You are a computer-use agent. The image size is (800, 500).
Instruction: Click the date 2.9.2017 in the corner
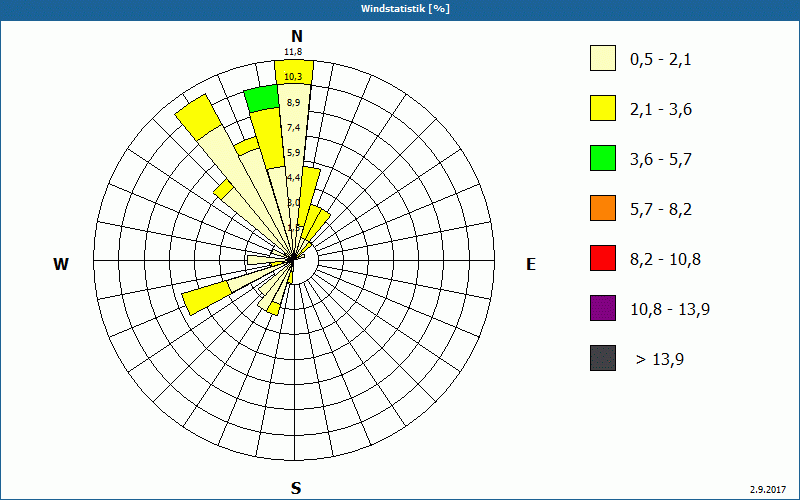[768, 489]
